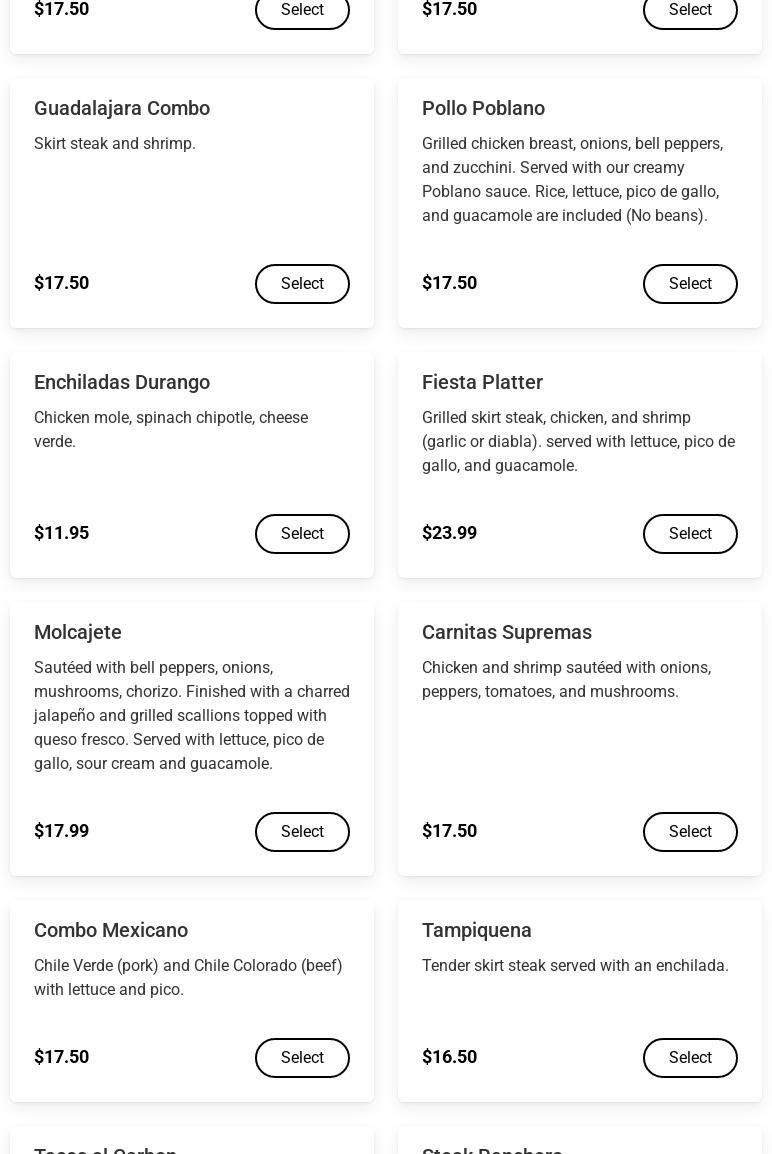Click the Tampiquena dish name

click(476, 930)
